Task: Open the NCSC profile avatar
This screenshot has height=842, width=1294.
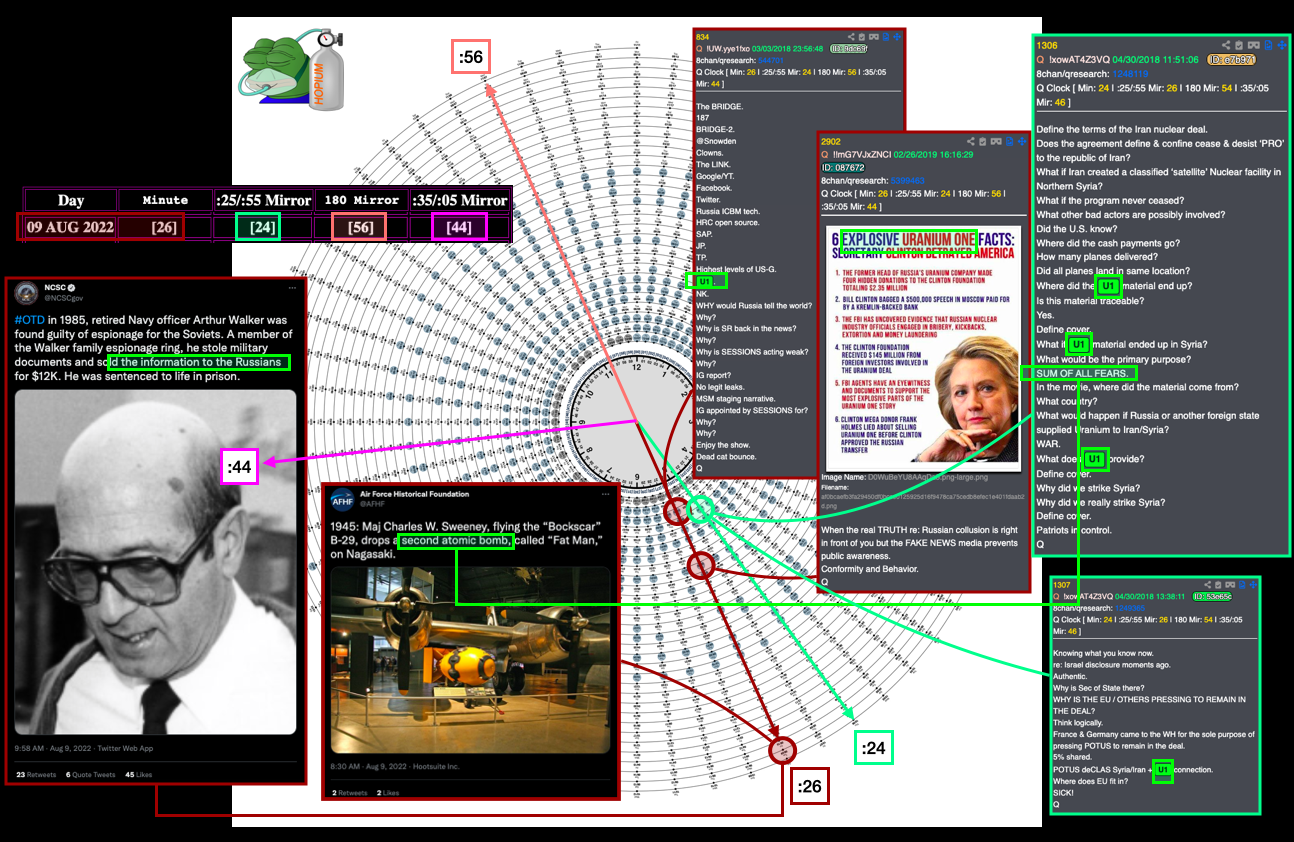Action: coord(26,291)
